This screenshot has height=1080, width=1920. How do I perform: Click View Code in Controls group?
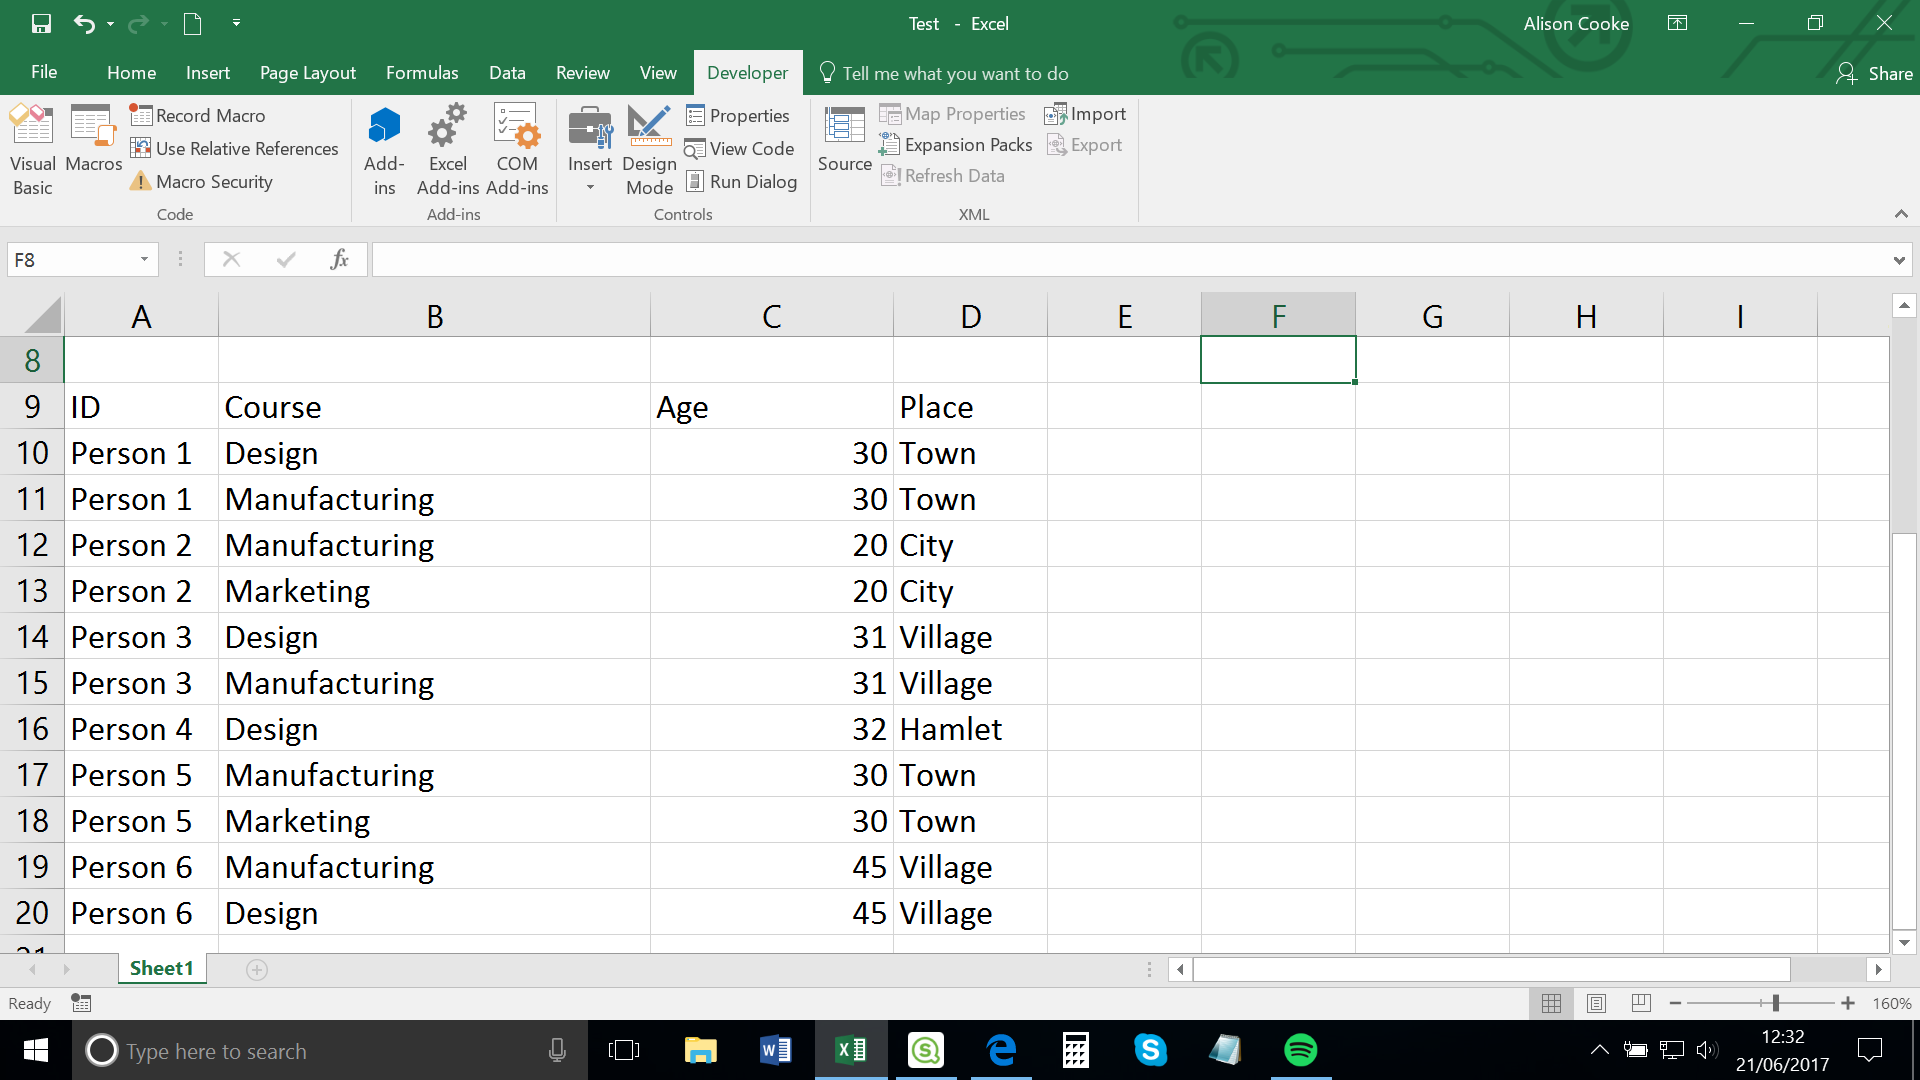coord(740,148)
